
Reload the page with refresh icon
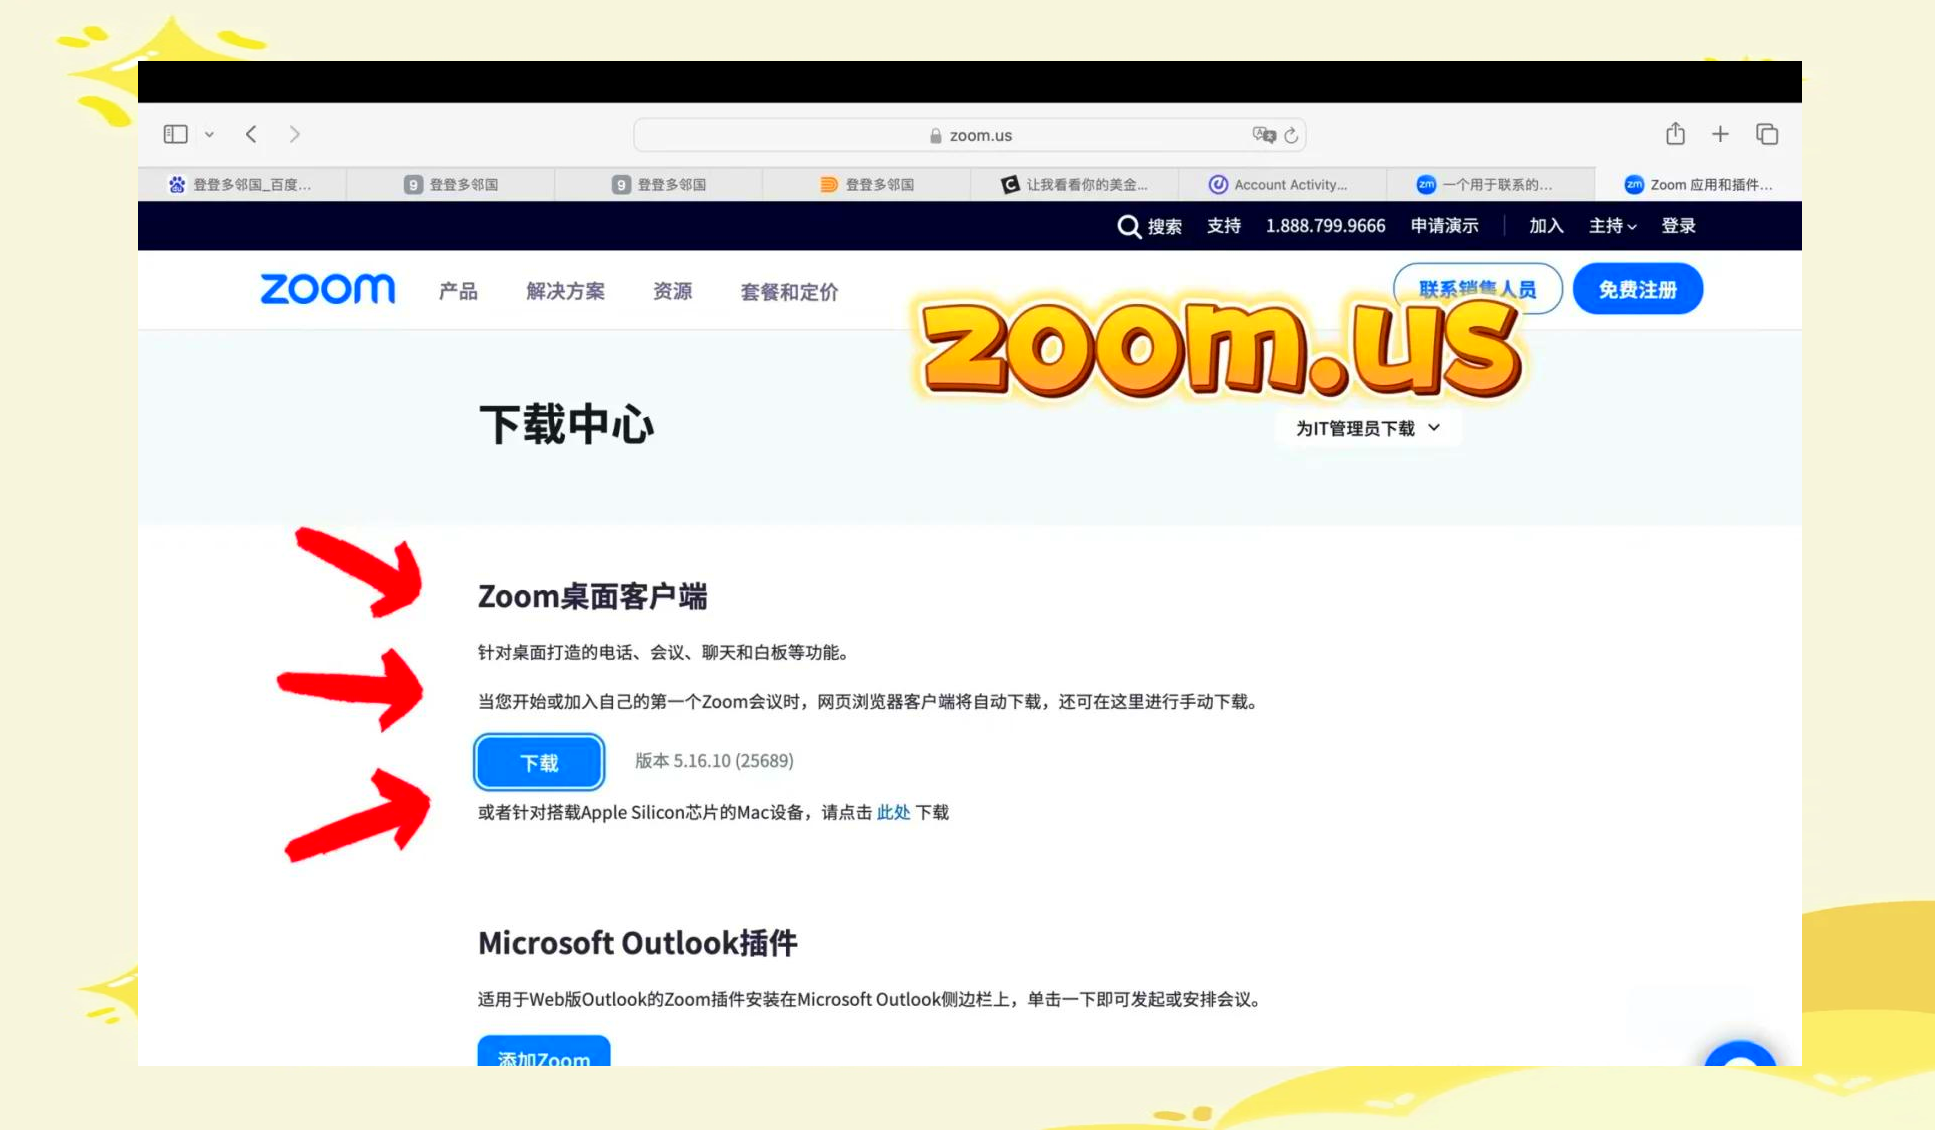1291,135
